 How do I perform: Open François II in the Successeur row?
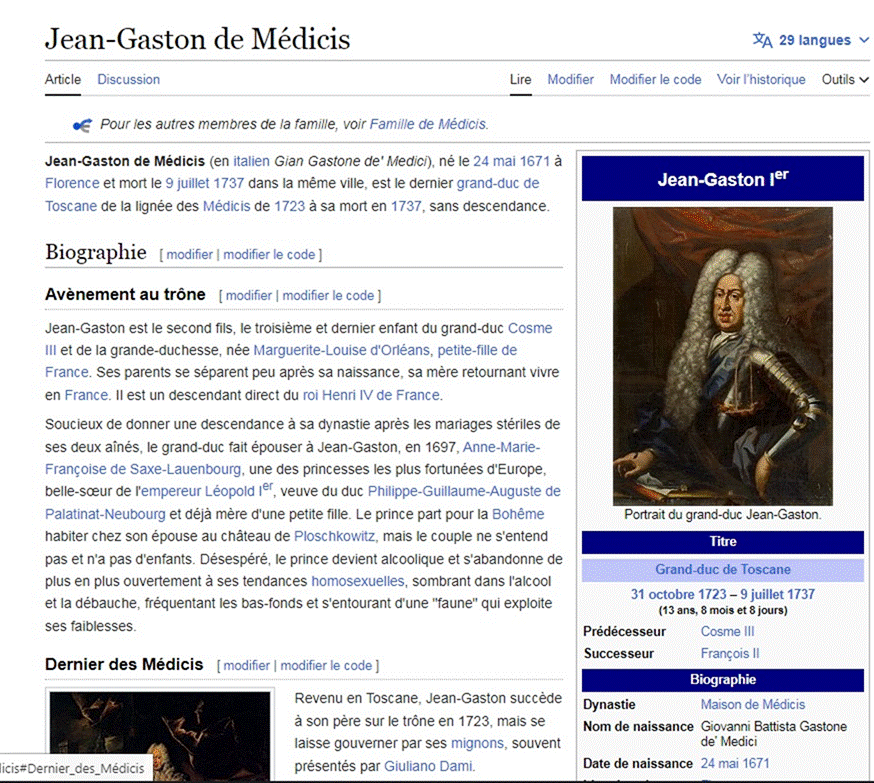click(x=730, y=653)
